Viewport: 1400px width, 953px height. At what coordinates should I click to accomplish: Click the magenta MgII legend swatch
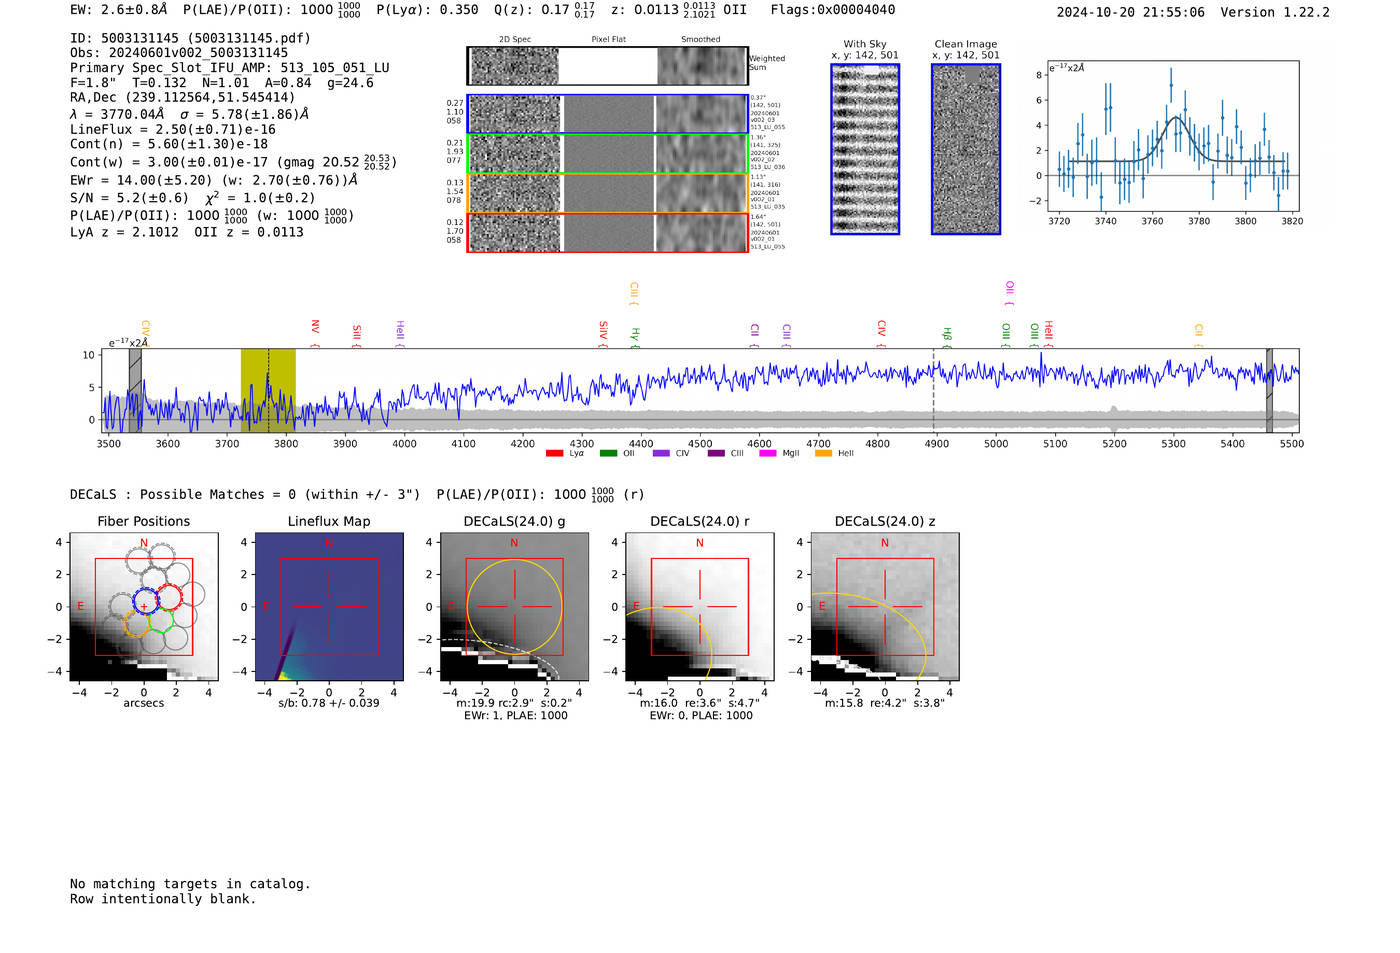pyautogui.click(x=768, y=454)
